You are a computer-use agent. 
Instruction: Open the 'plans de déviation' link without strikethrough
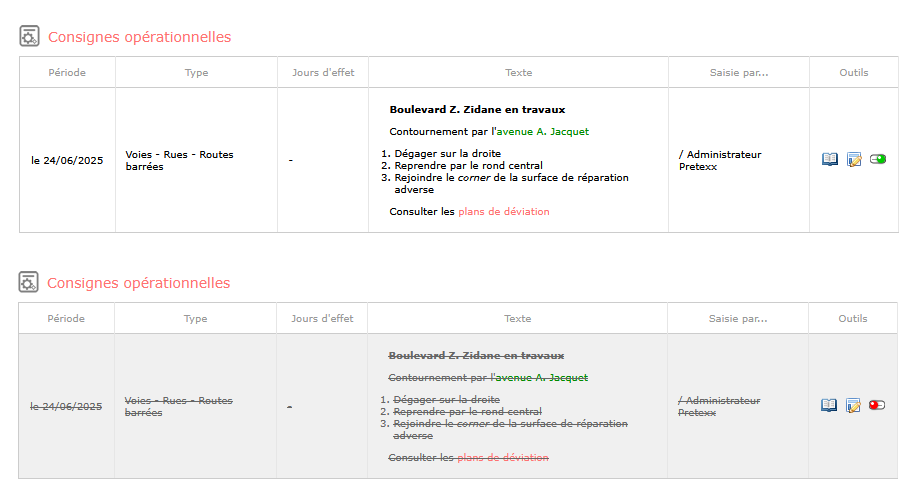click(x=504, y=211)
